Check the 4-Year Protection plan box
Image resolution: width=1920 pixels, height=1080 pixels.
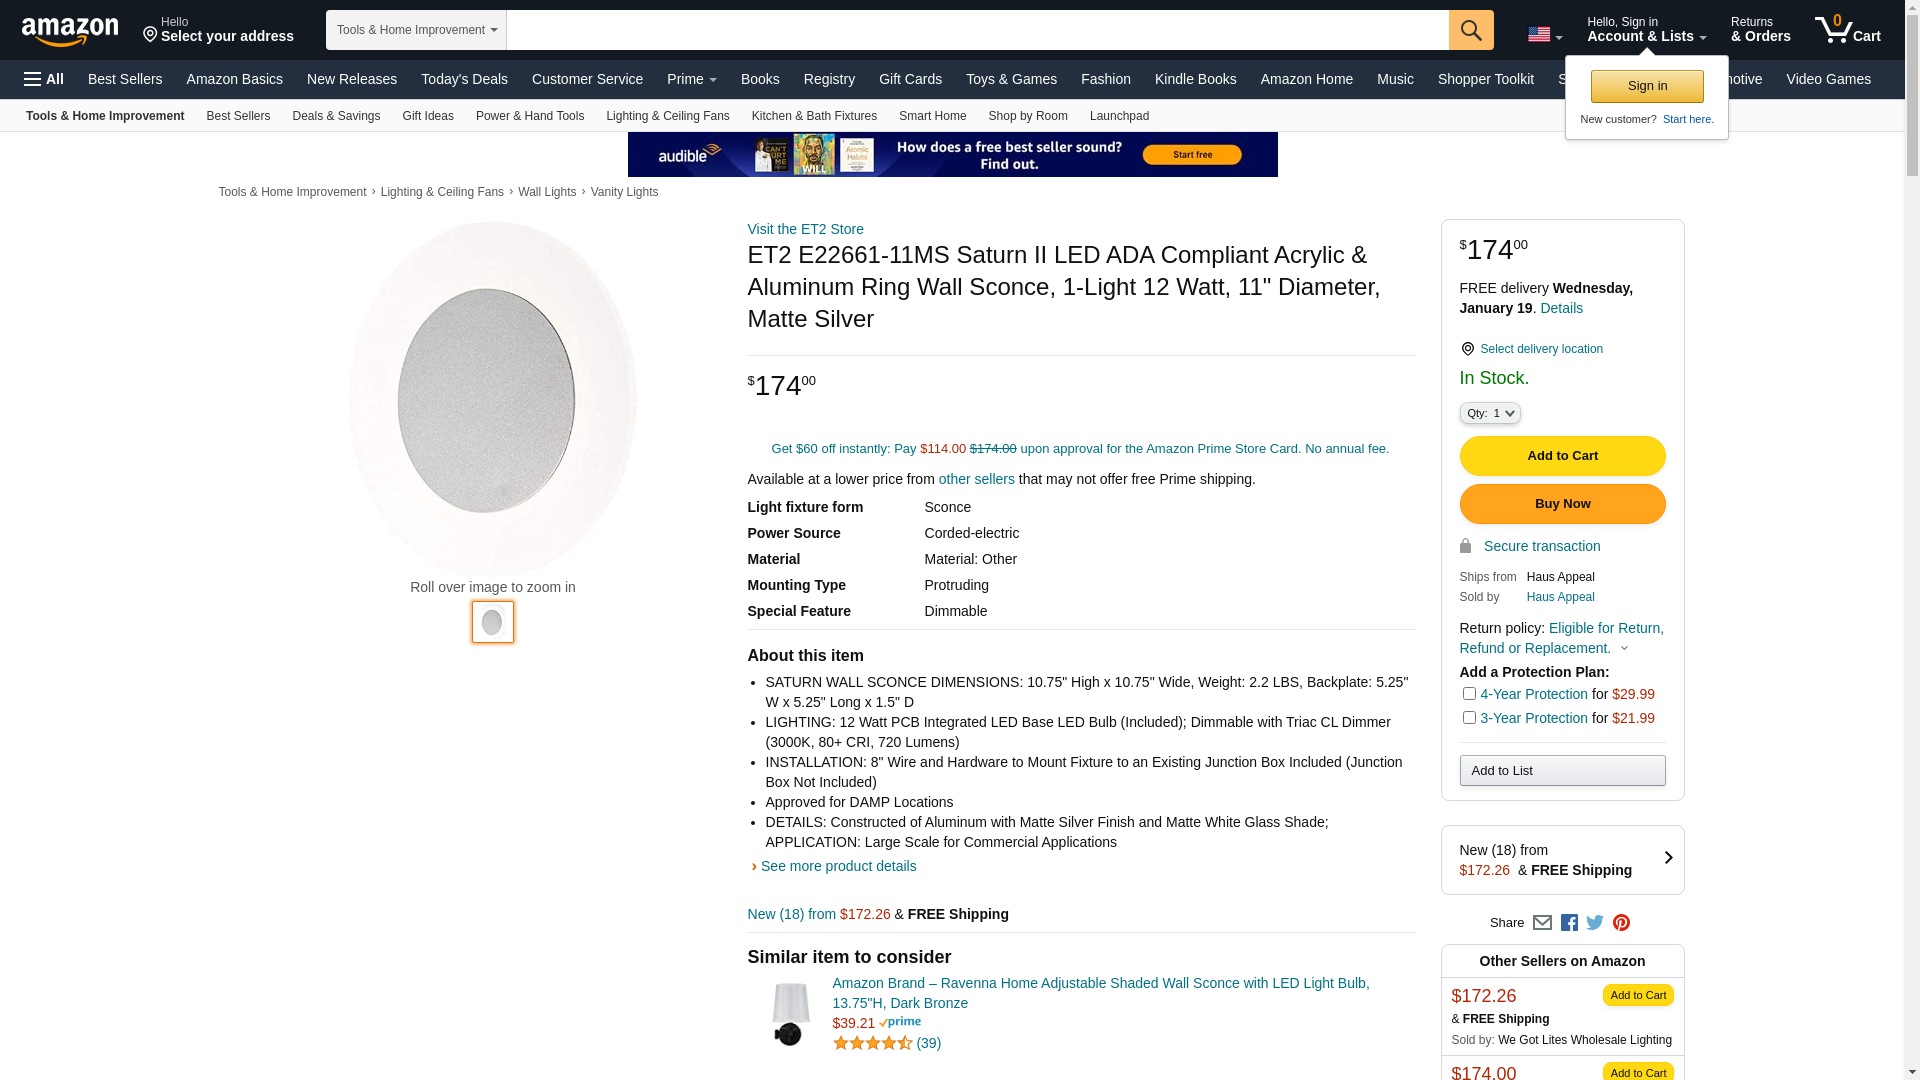coord(1469,694)
